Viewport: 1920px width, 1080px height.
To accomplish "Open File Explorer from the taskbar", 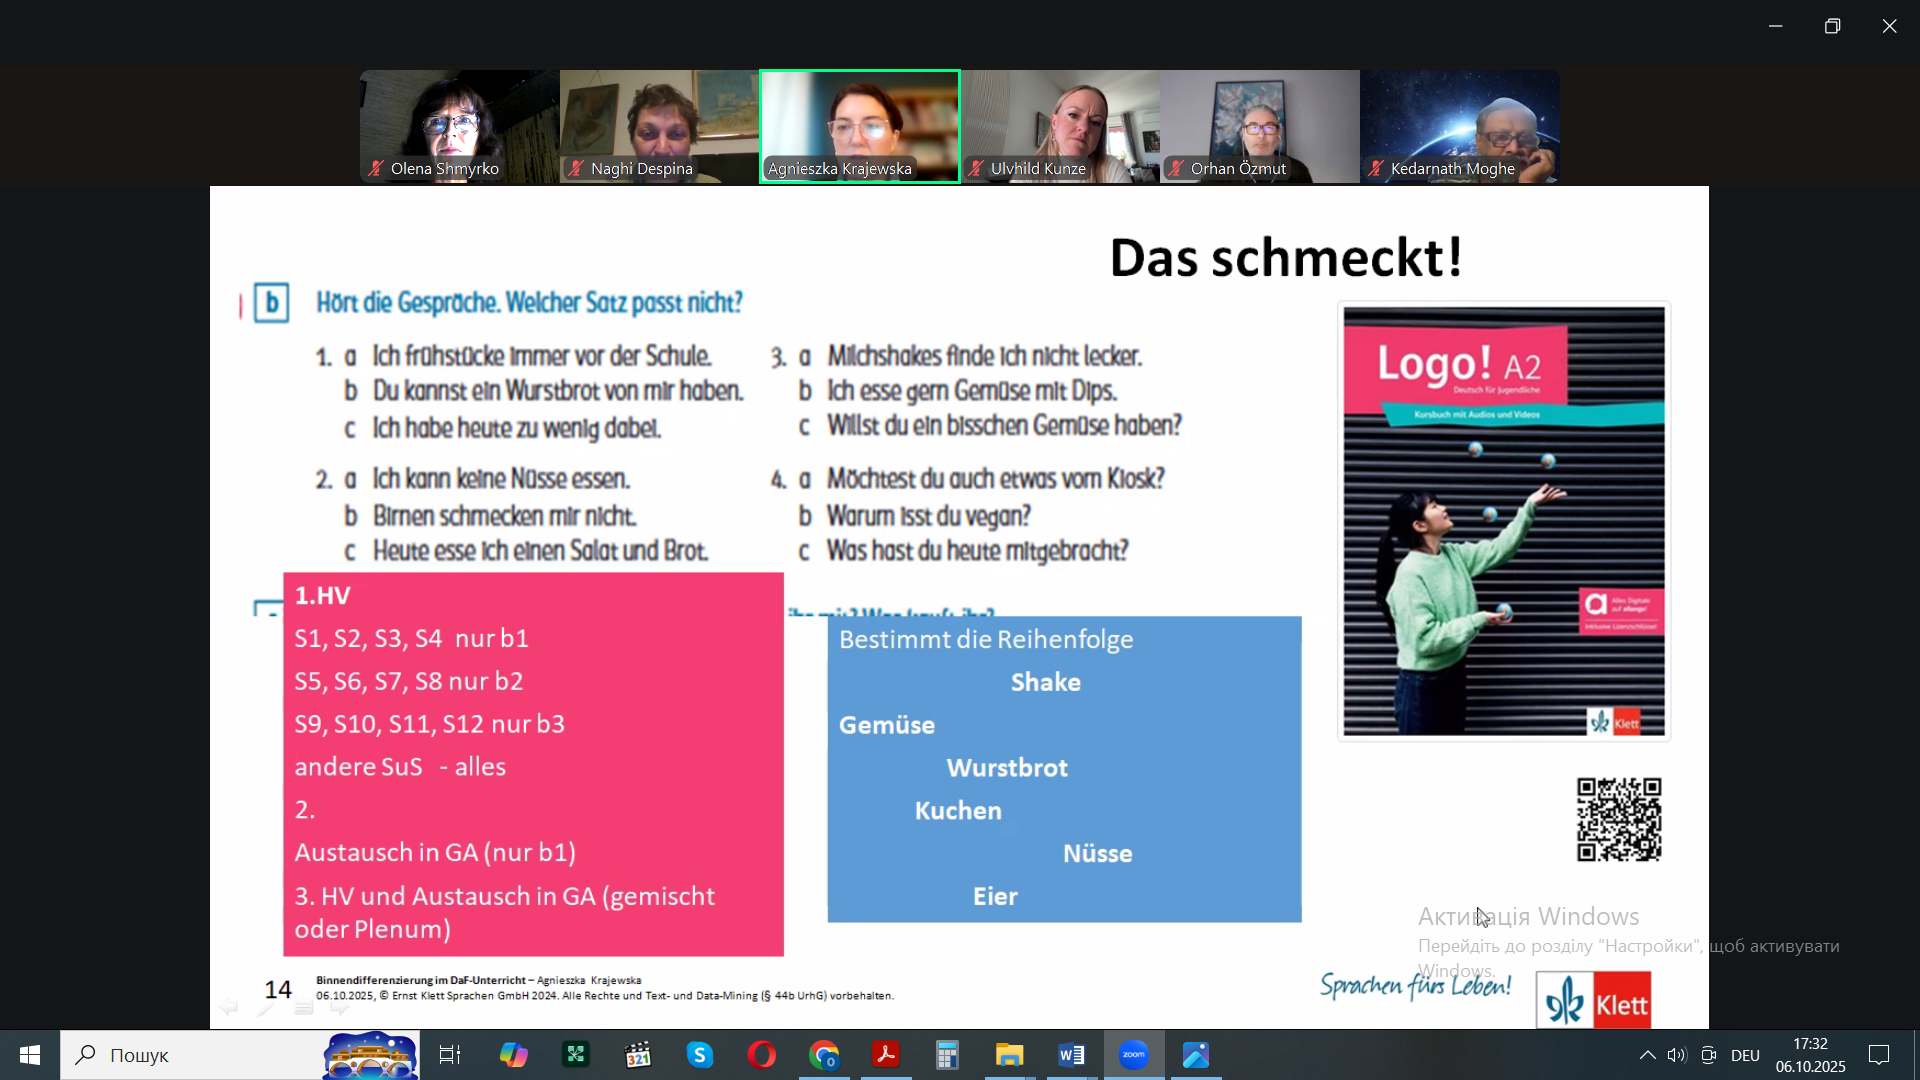I will point(1010,1055).
